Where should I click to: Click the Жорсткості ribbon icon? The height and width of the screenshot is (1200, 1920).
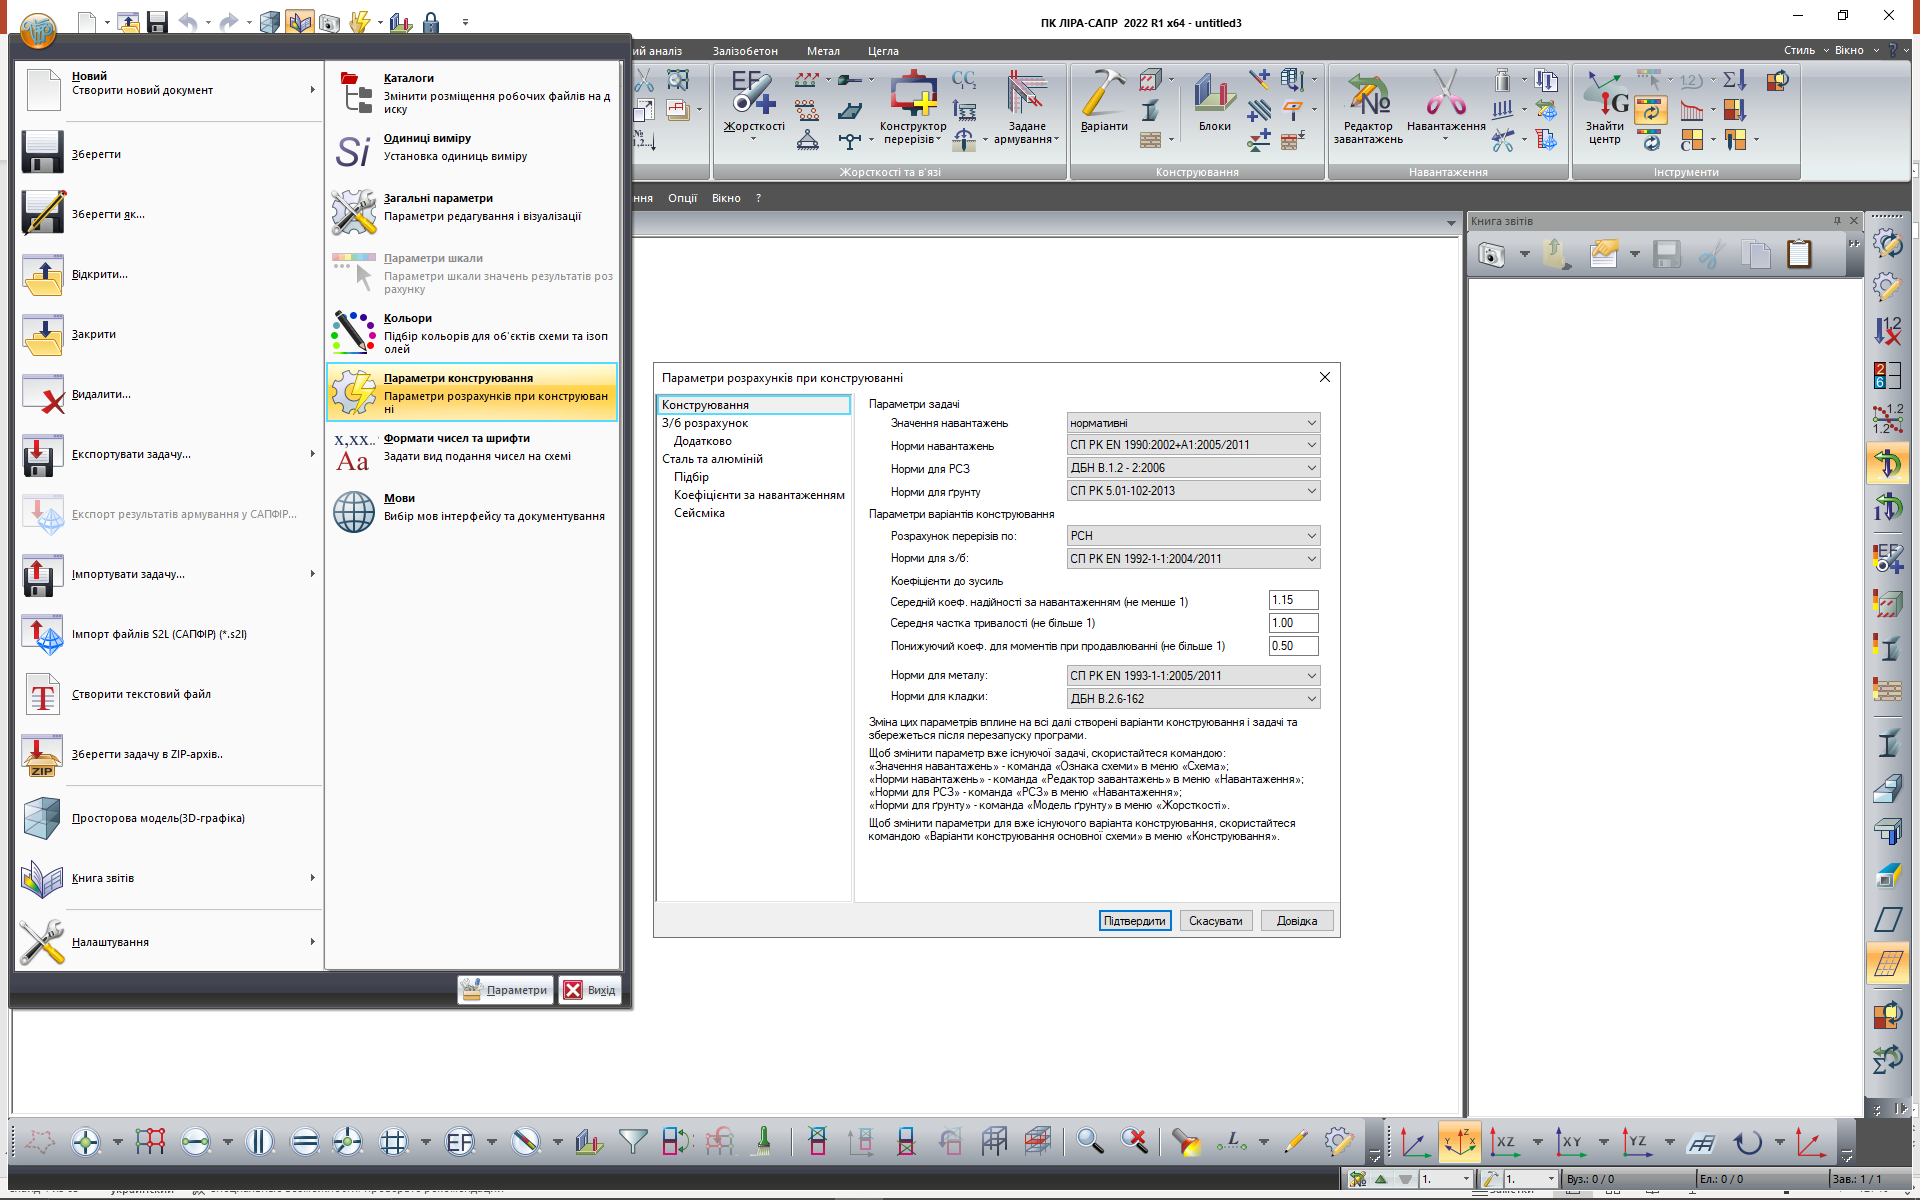pos(753,94)
